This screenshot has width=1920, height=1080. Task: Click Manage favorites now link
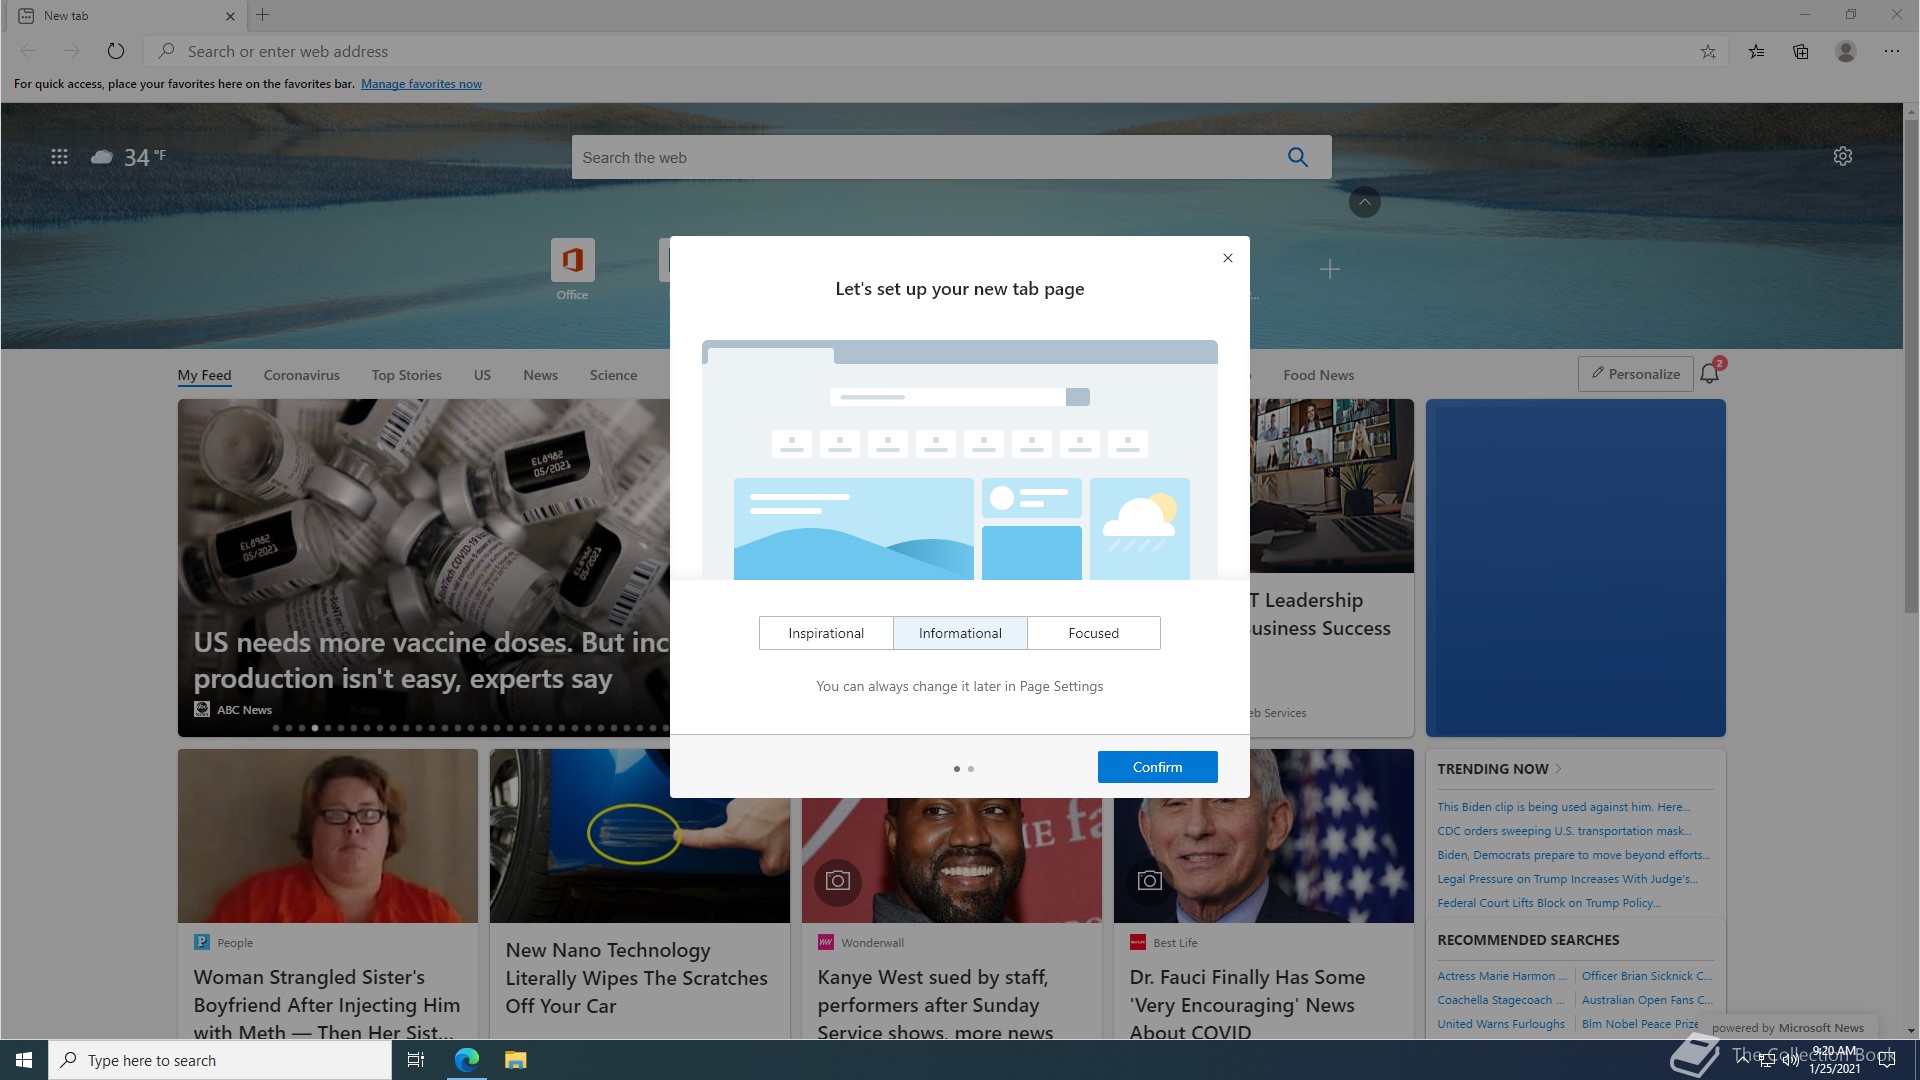[x=421, y=84]
